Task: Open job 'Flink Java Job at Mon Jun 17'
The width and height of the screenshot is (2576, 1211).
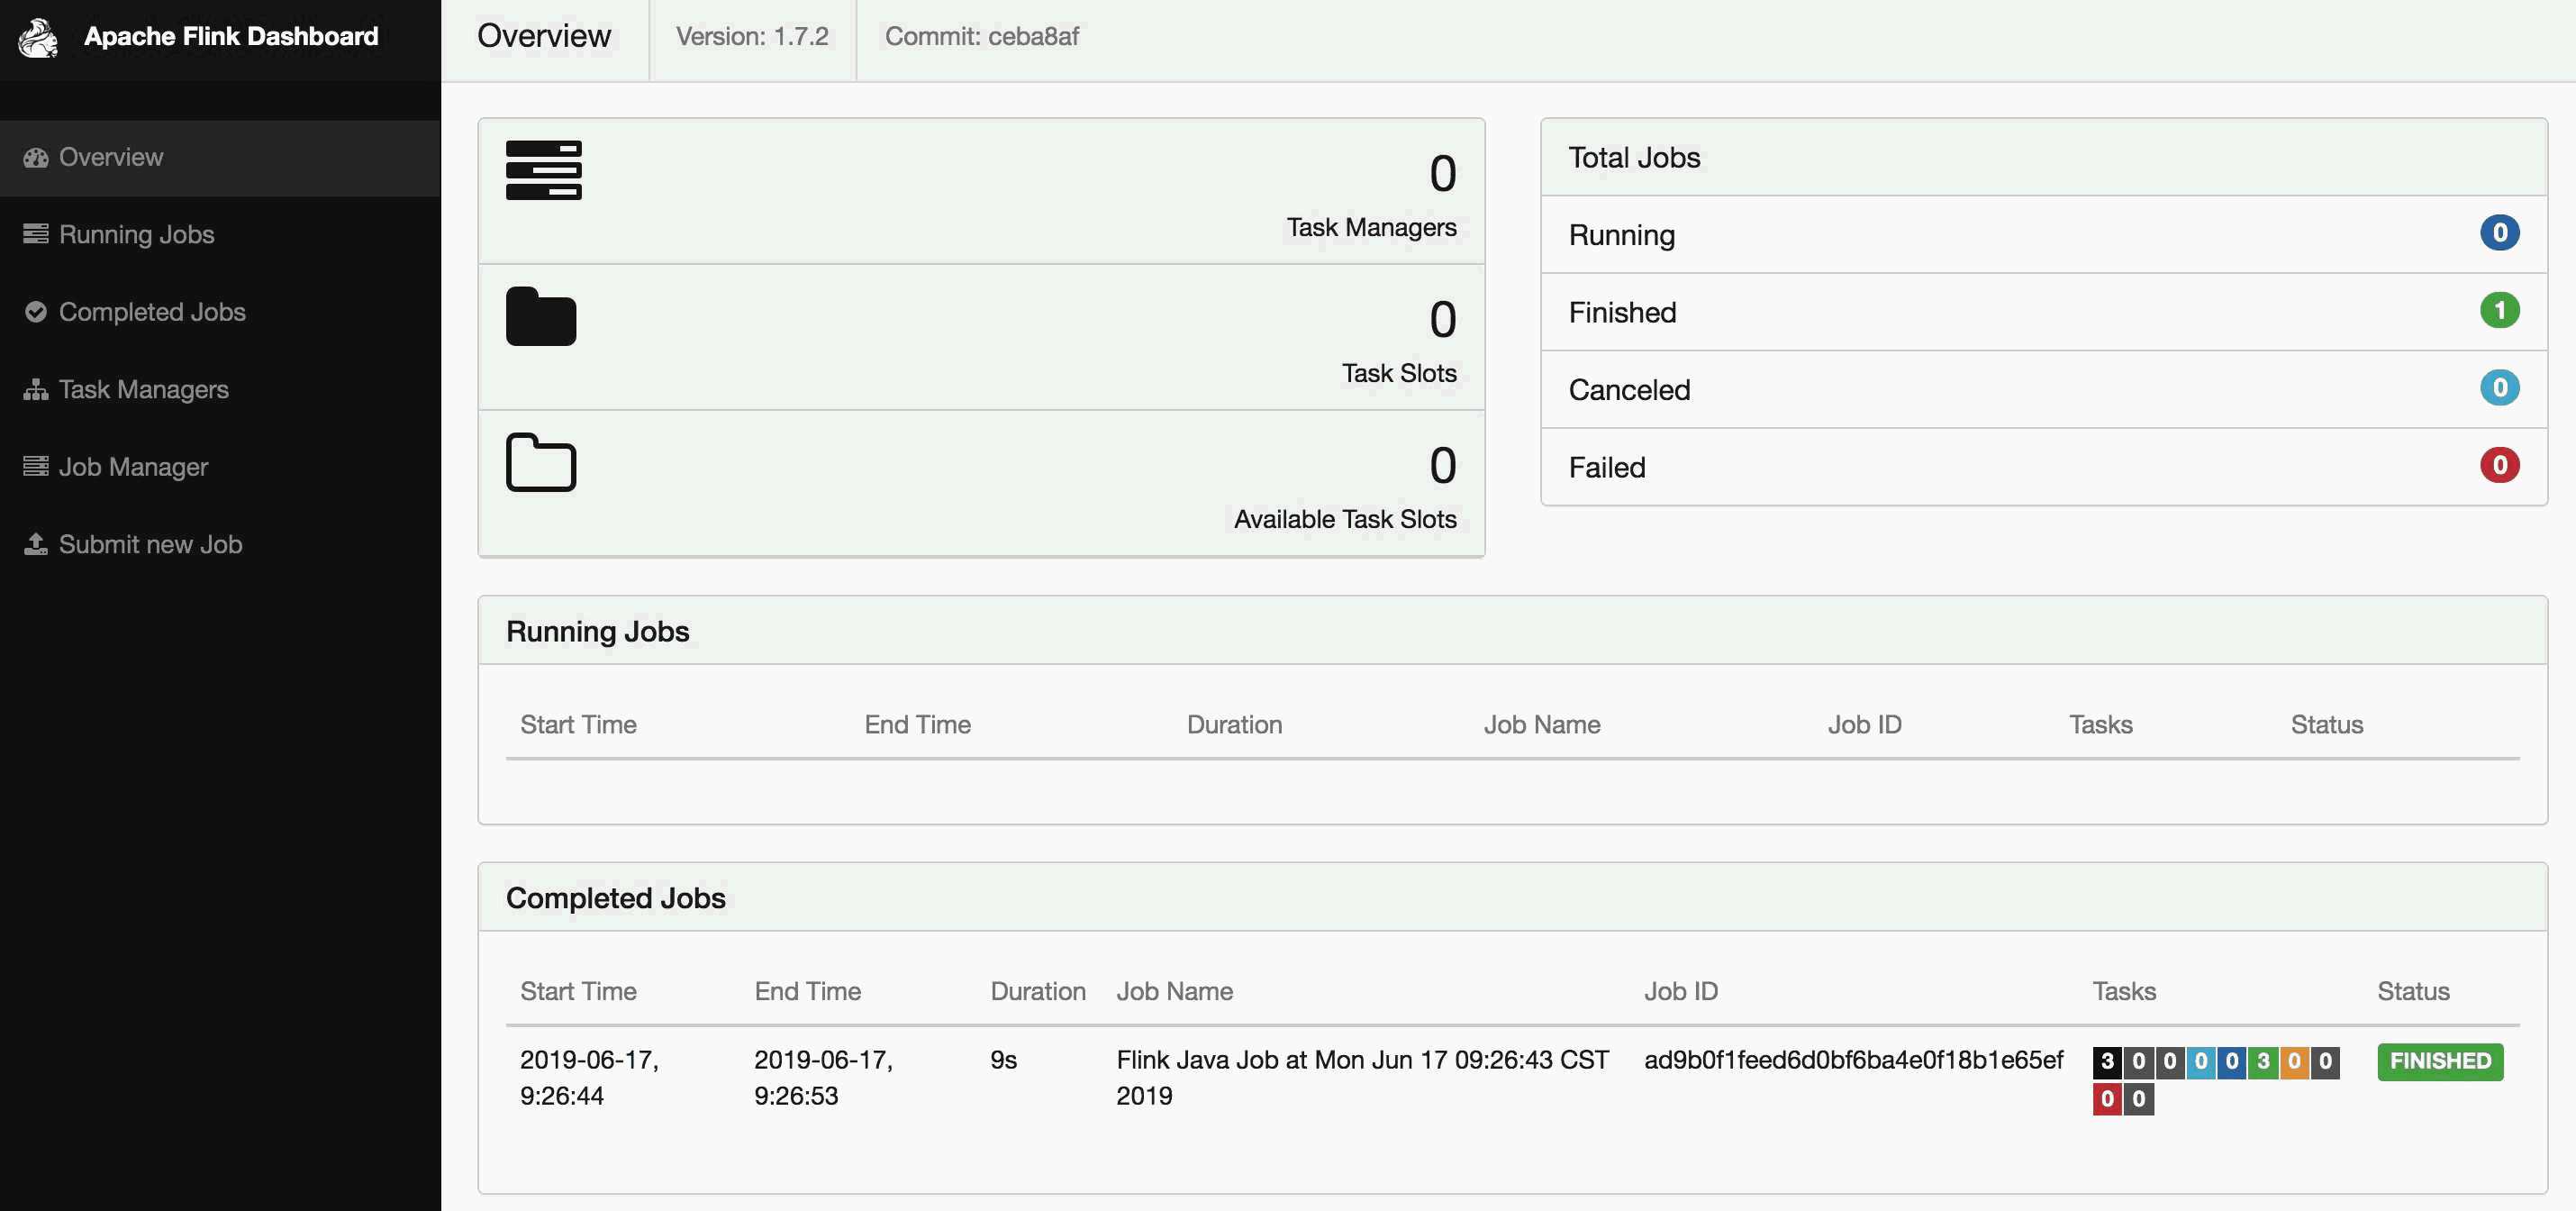Action: coord(1362,1079)
